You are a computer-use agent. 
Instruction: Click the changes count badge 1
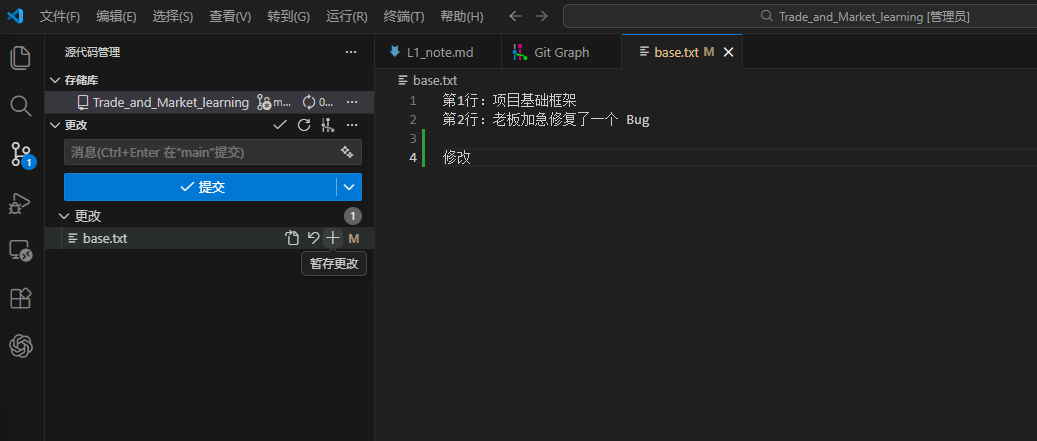click(353, 216)
